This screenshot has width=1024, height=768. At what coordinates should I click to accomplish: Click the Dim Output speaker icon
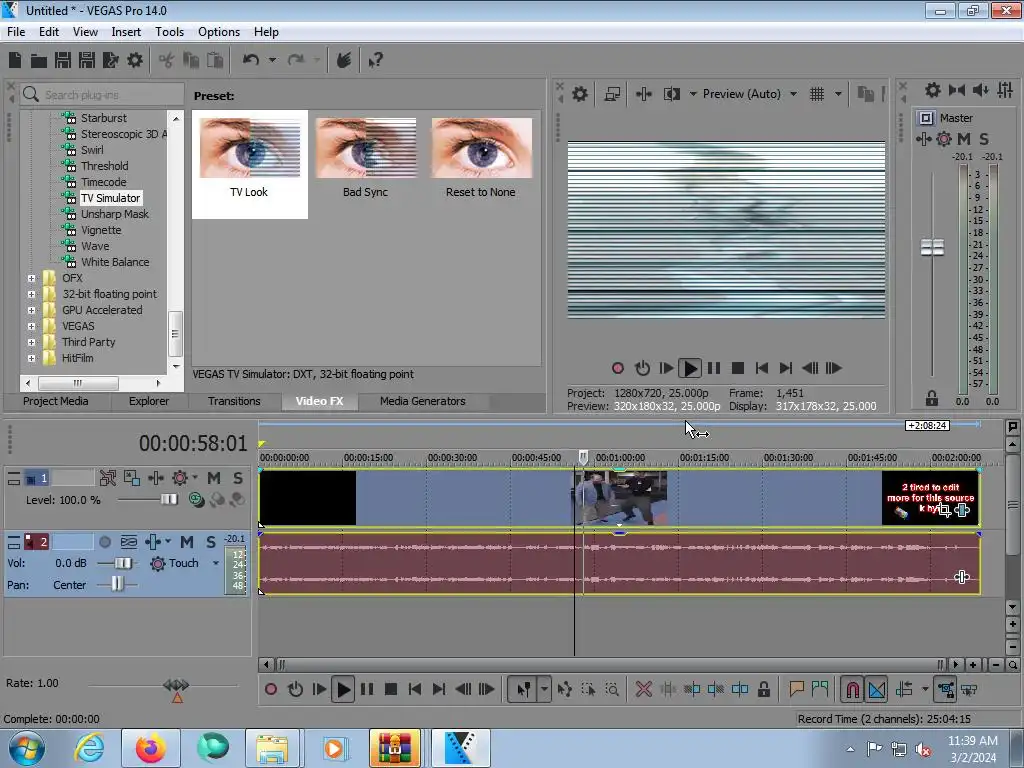tap(980, 90)
